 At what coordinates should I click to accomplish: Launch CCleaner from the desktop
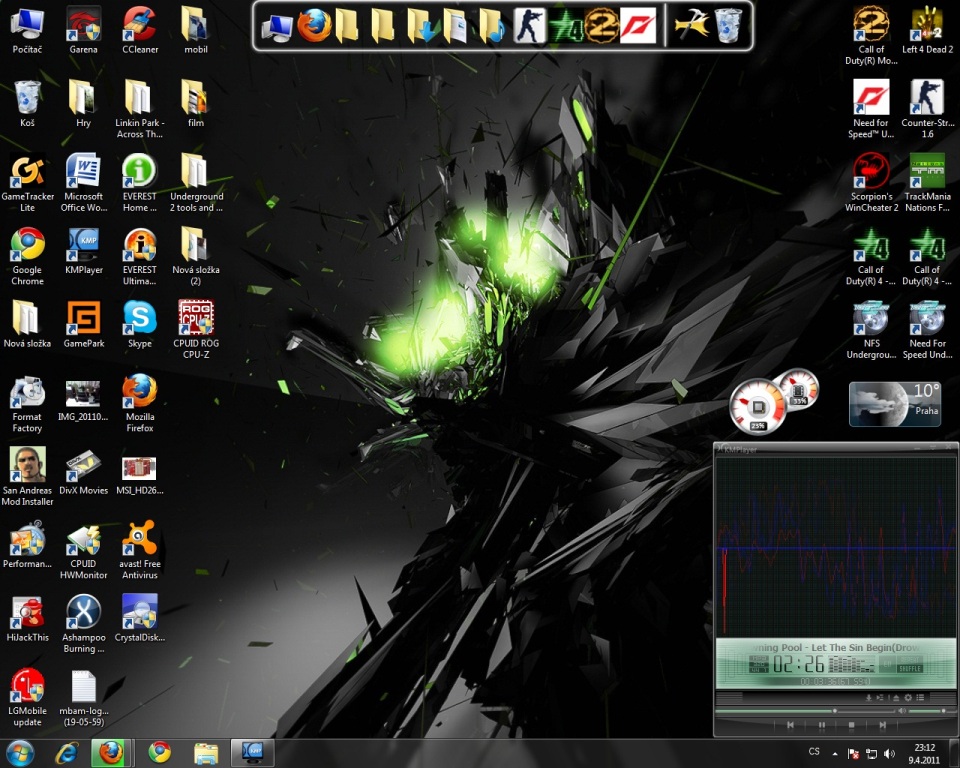pyautogui.click(x=139, y=24)
